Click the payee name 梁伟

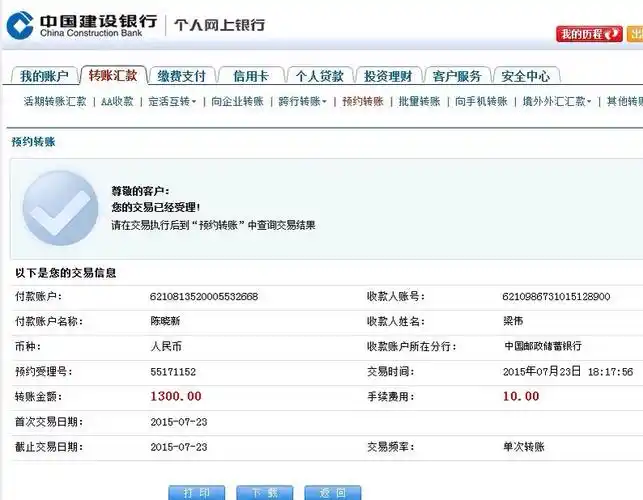tap(513, 321)
